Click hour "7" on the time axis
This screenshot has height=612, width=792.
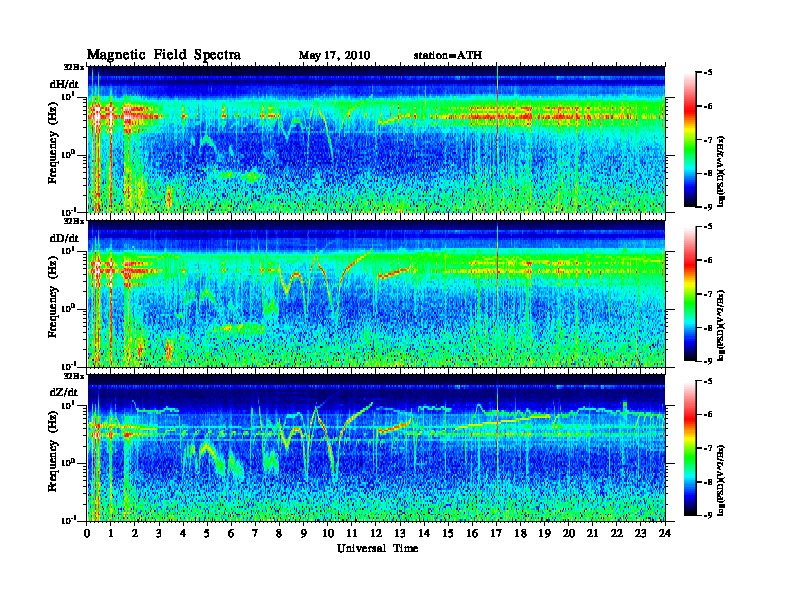[x=256, y=534]
